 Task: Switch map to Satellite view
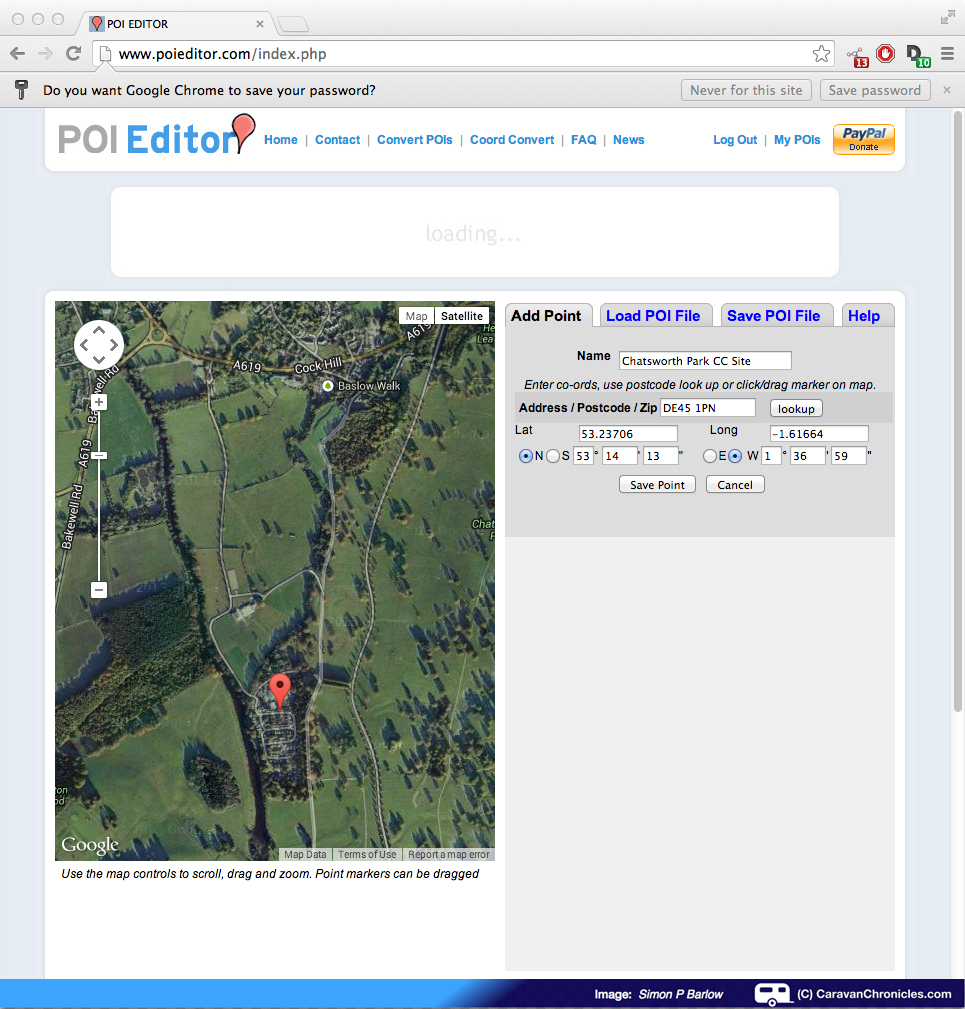461,316
